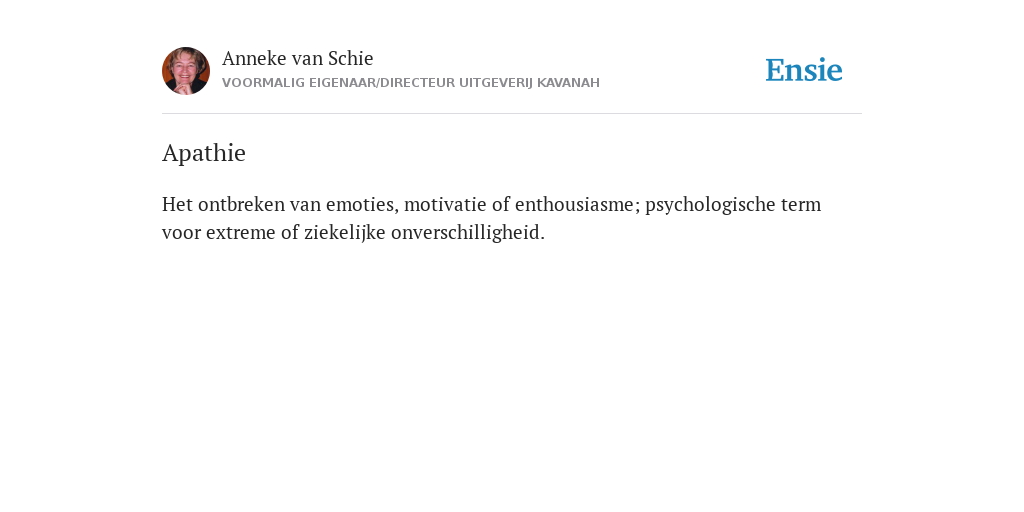The height and width of the screenshot is (512, 1024).
Task: Open Anneke van Schie's round profile photo
Action: (186, 71)
